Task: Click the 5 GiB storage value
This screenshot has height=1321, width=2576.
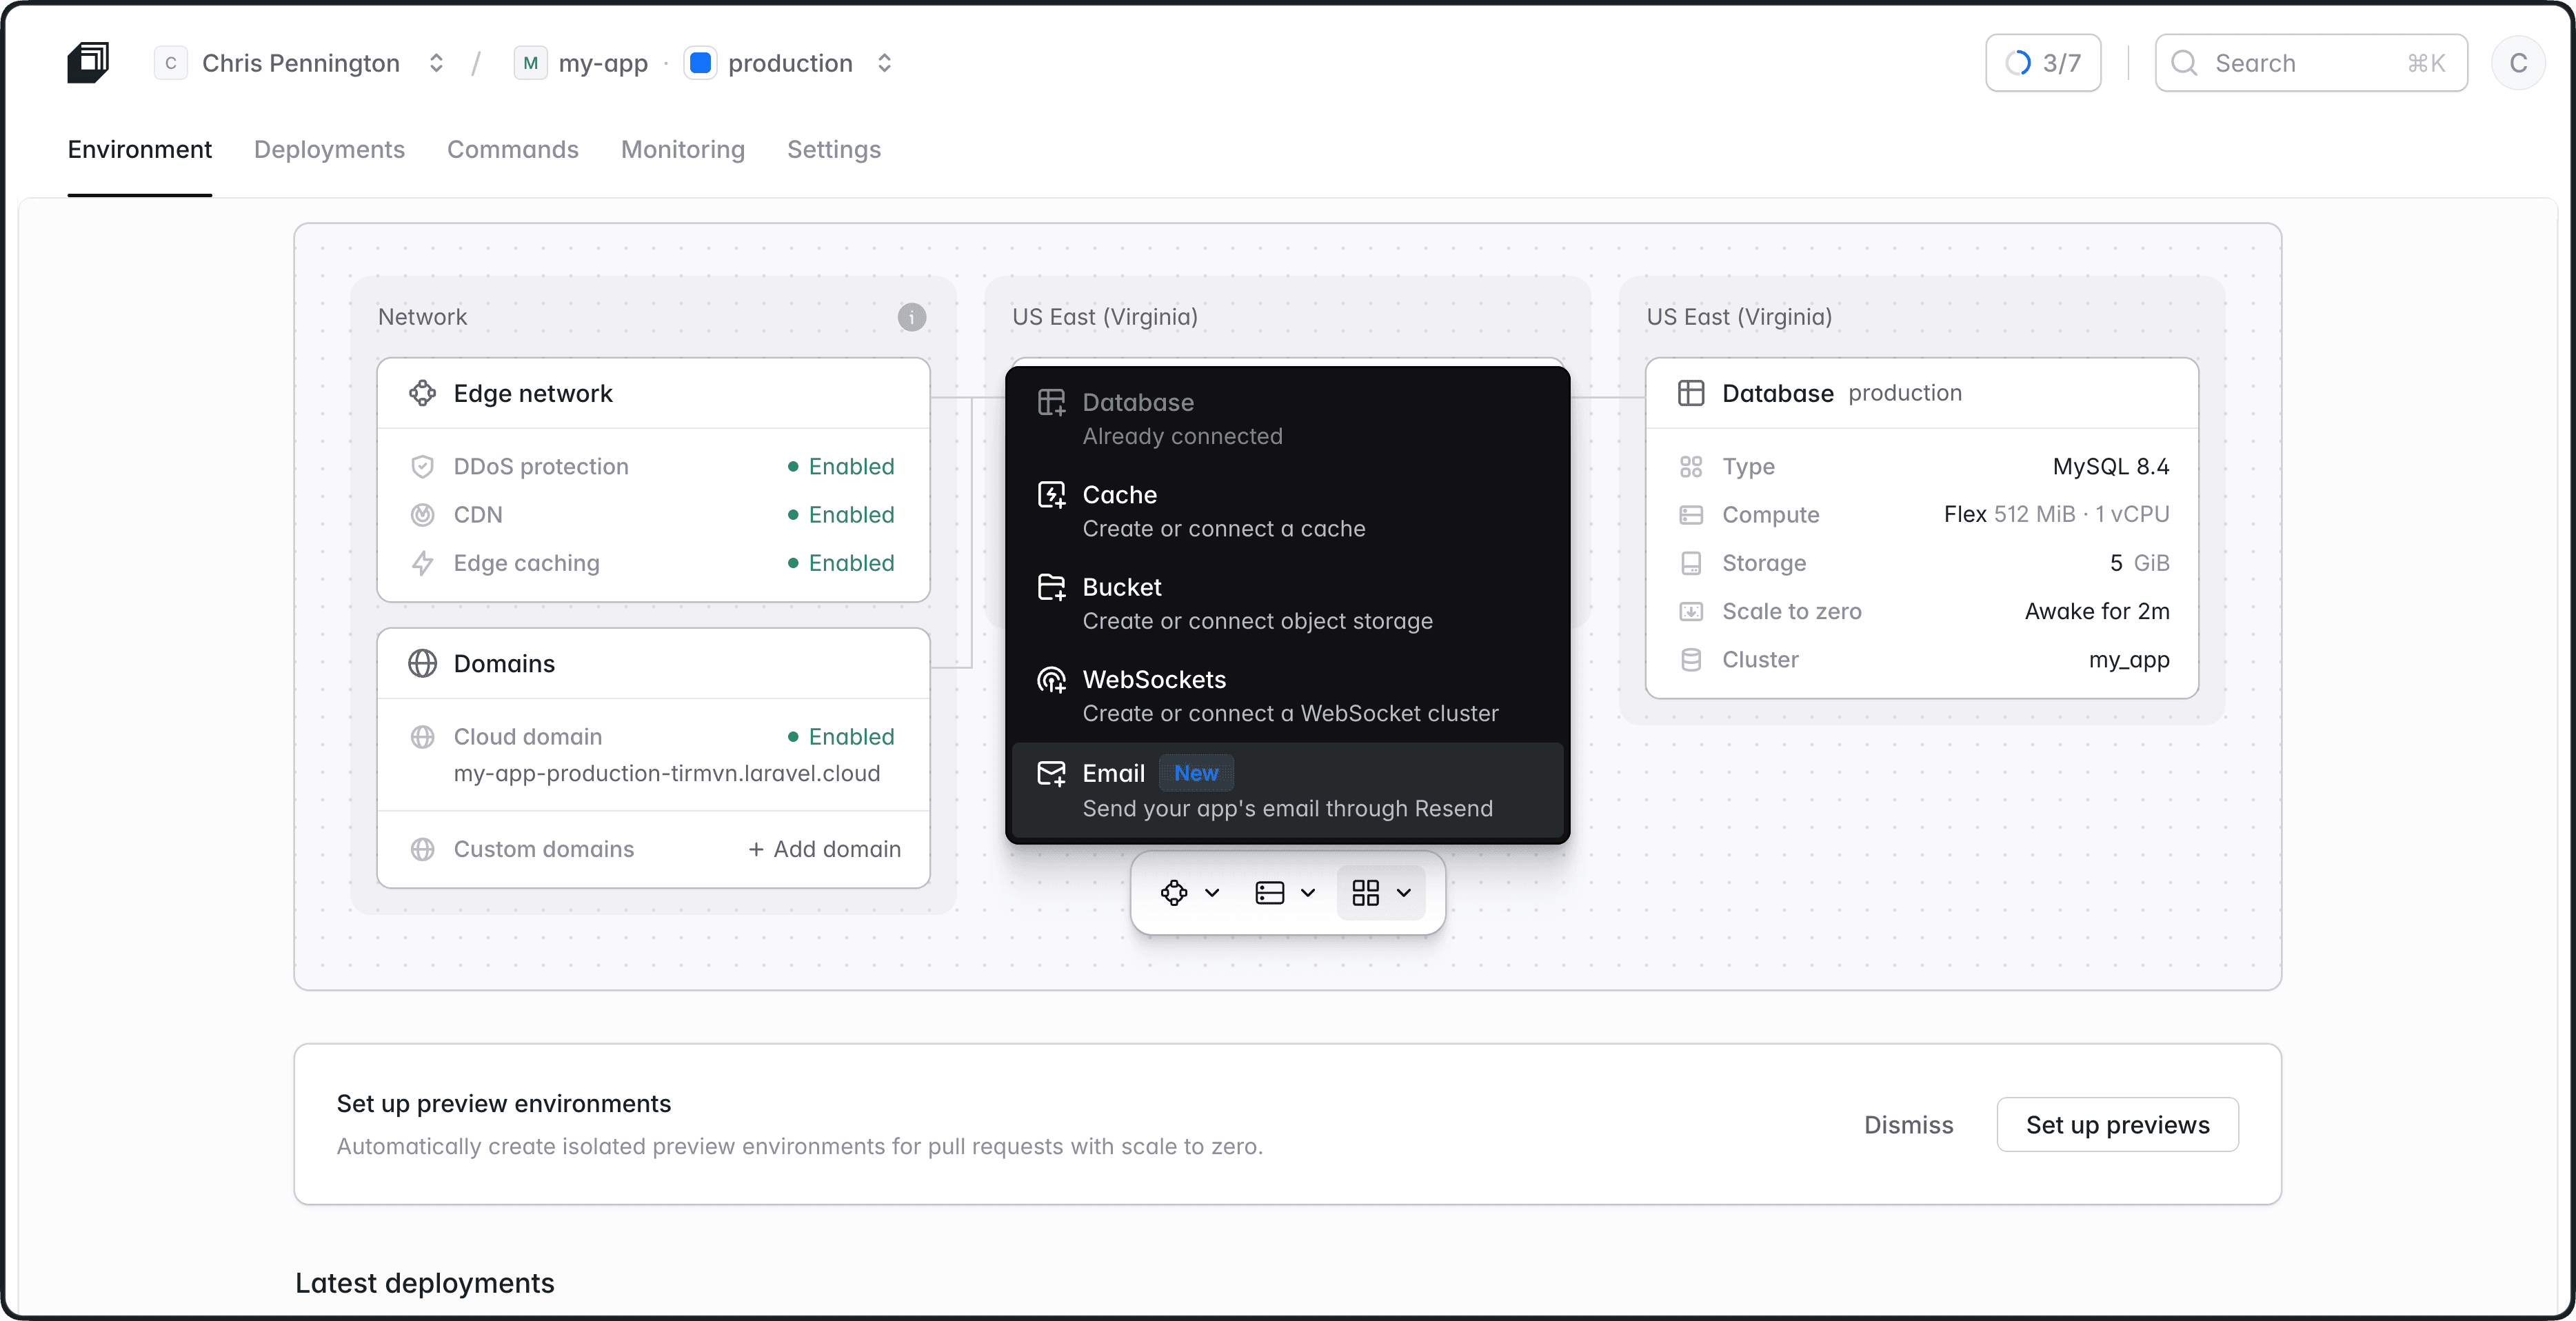Action: [2139, 563]
